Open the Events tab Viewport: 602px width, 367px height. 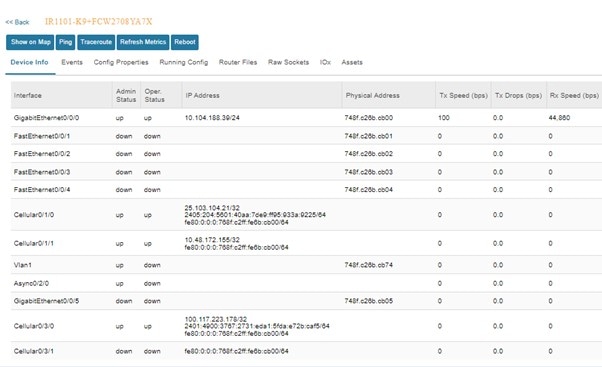pyautogui.click(x=72, y=62)
